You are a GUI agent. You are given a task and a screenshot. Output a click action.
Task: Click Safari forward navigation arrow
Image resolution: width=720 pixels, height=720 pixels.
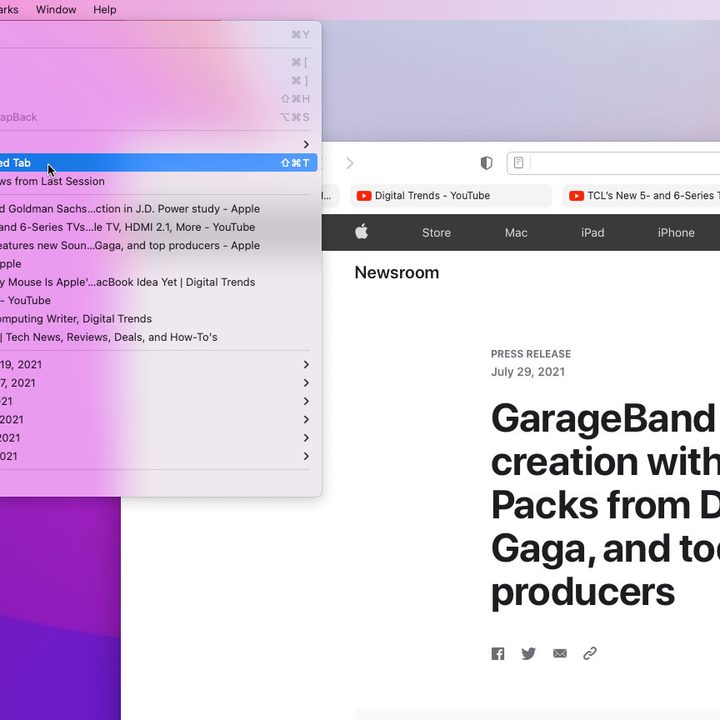[350, 163]
